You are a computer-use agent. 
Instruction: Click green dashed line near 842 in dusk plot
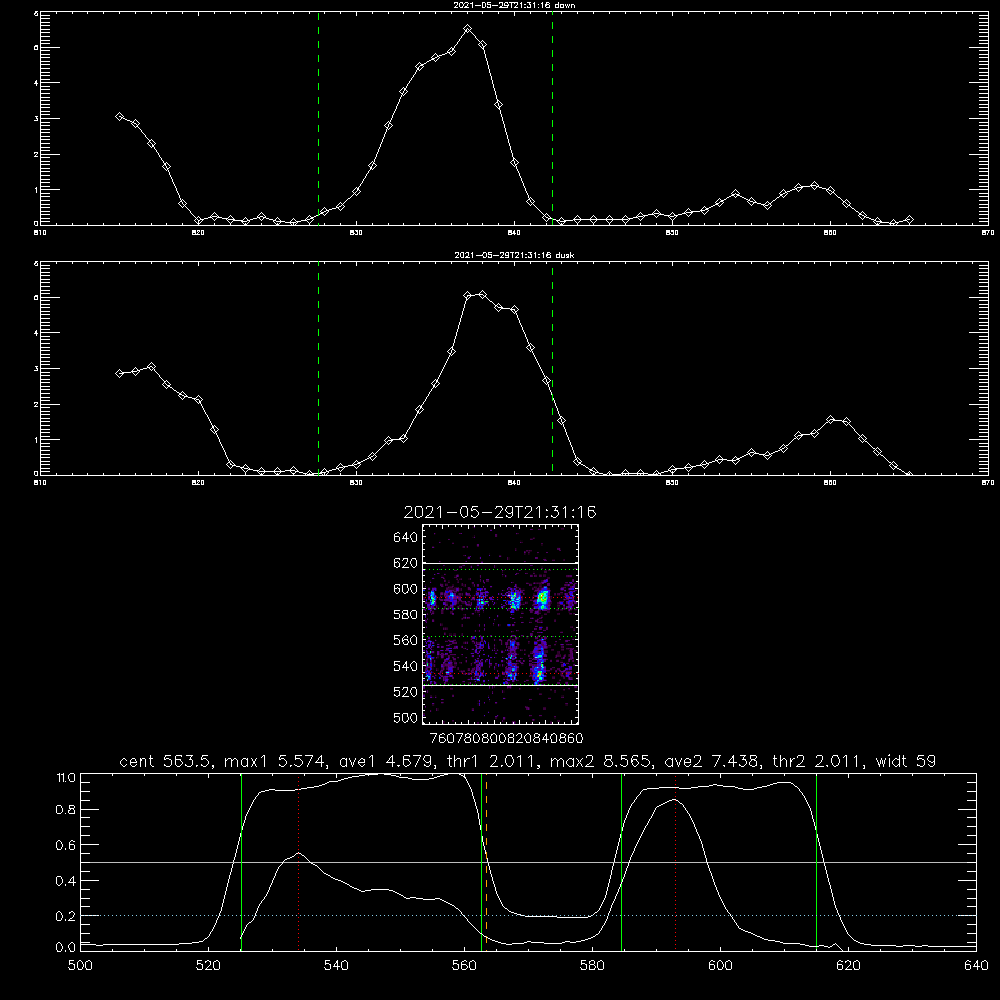pyautogui.click(x=552, y=368)
